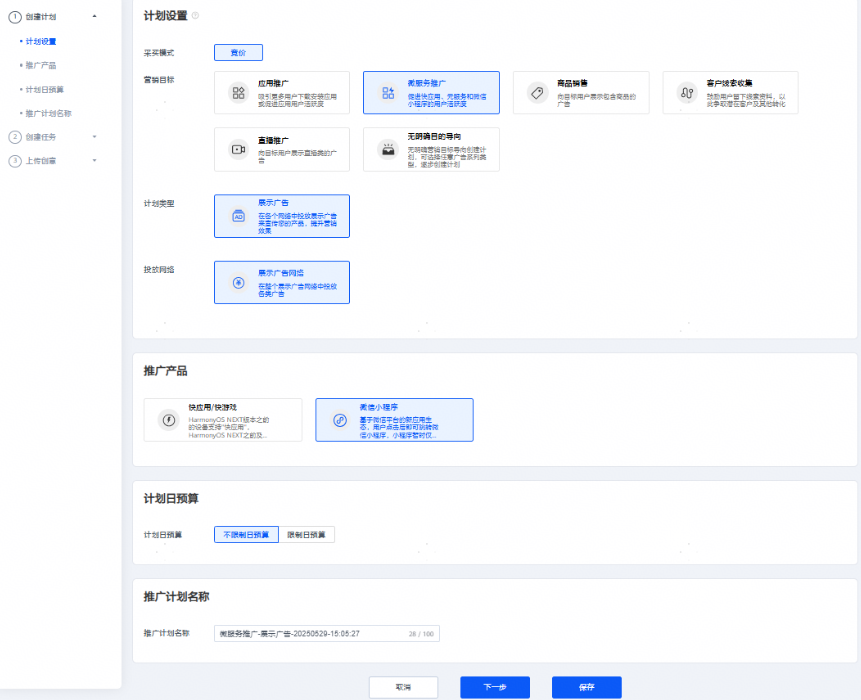The width and height of the screenshot is (861, 700).
Task: Go to 计划日预算 in sidebar
Action: pos(44,89)
